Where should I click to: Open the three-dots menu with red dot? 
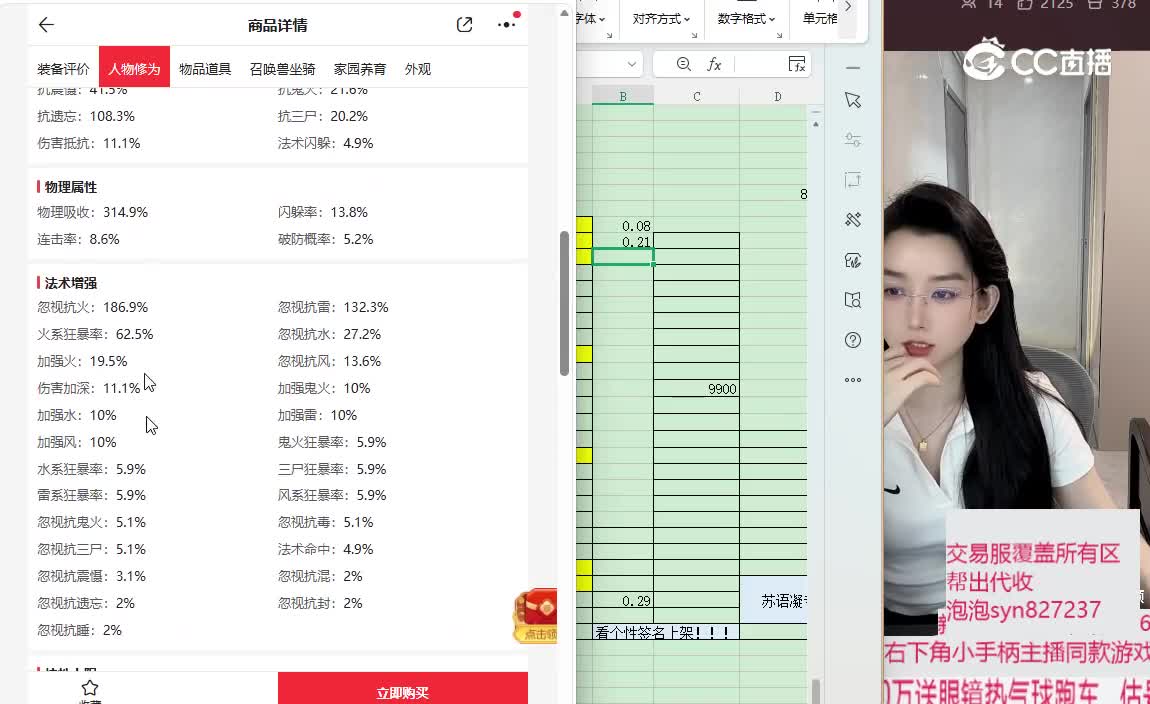point(507,23)
